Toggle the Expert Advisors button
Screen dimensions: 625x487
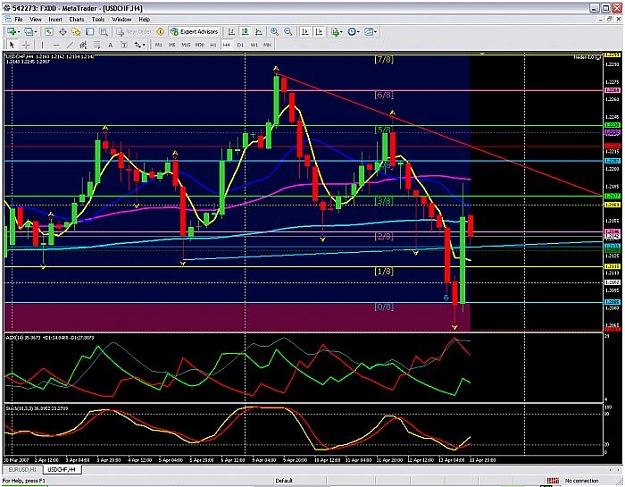pyautogui.click(x=194, y=32)
